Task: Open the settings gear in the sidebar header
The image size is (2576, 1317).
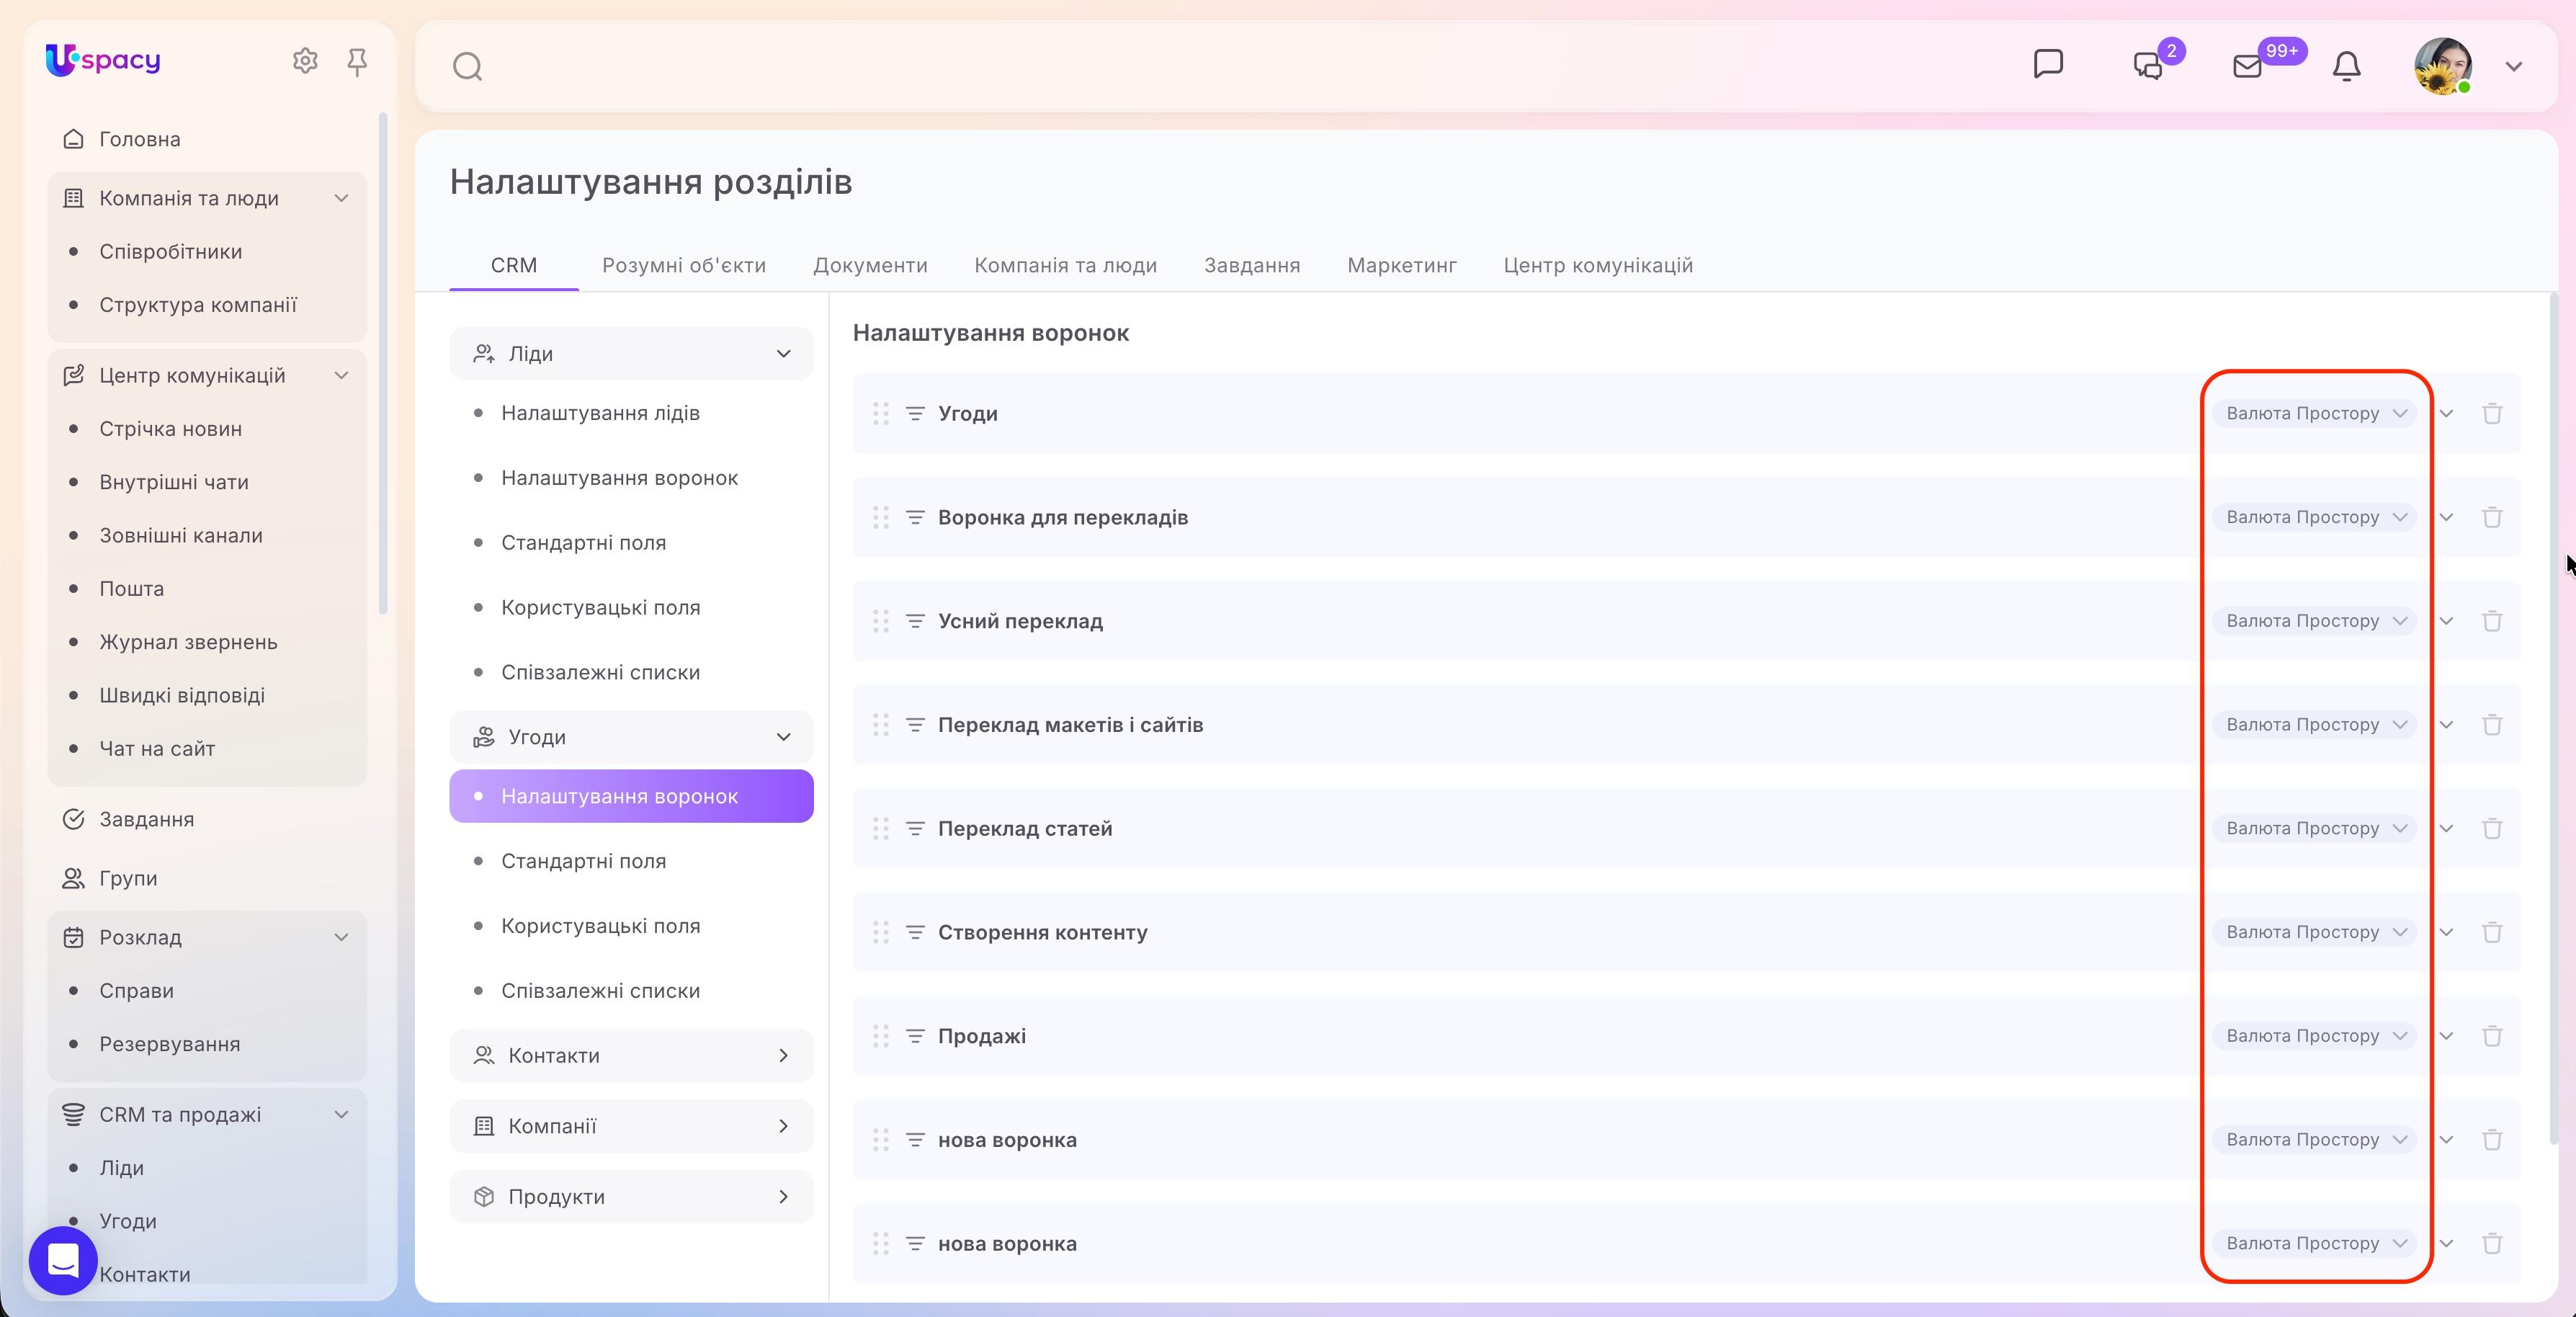Action: [305, 61]
